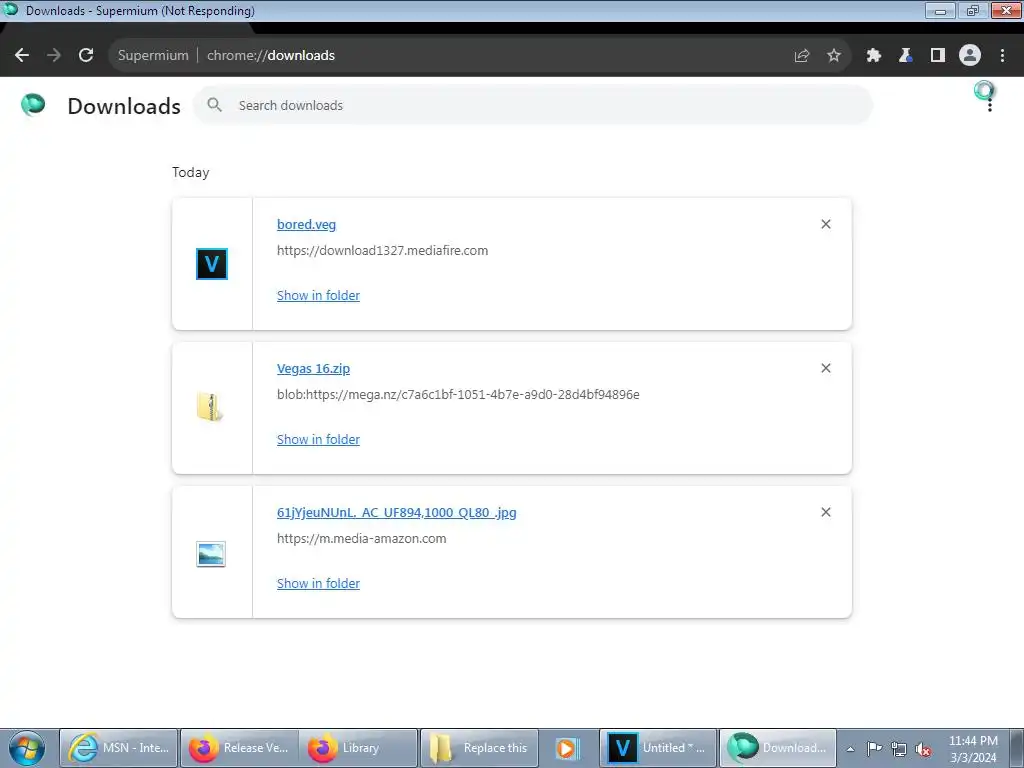Switch to Firefox Library taskbar window
The width and height of the screenshot is (1024, 768).
click(x=359, y=748)
